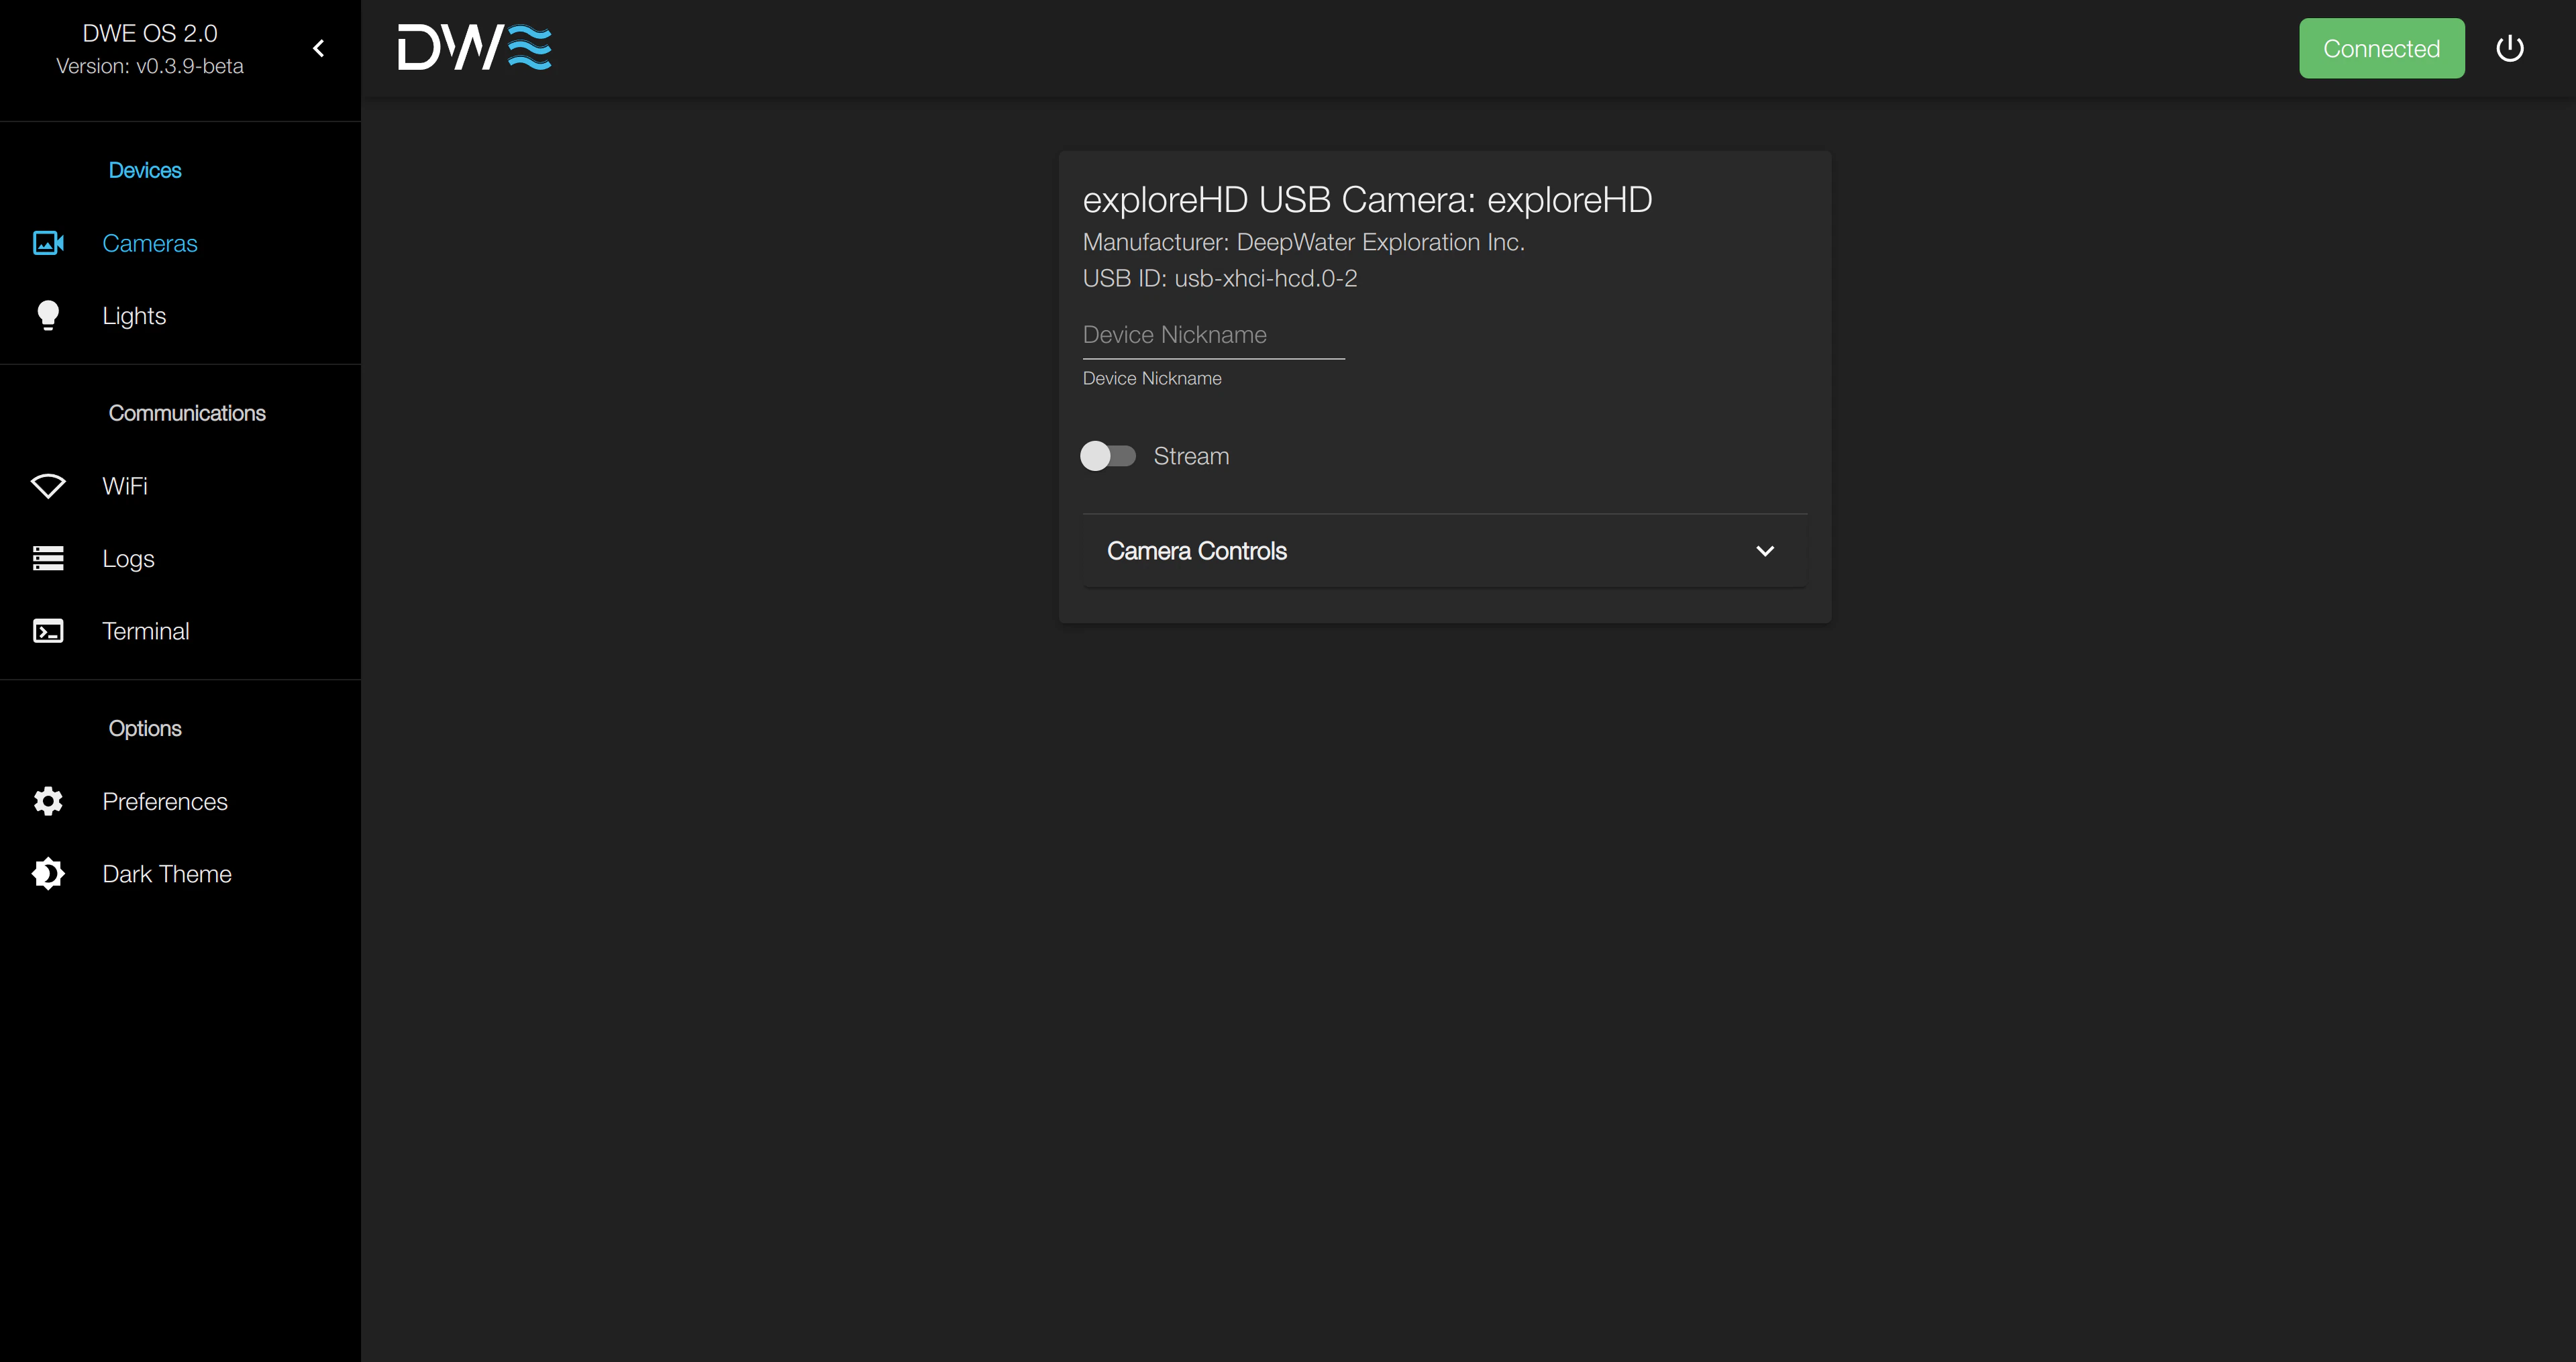2576x1362 pixels.
Task: Click the Dark Theme brightness icon
Action: pos(48,874)
